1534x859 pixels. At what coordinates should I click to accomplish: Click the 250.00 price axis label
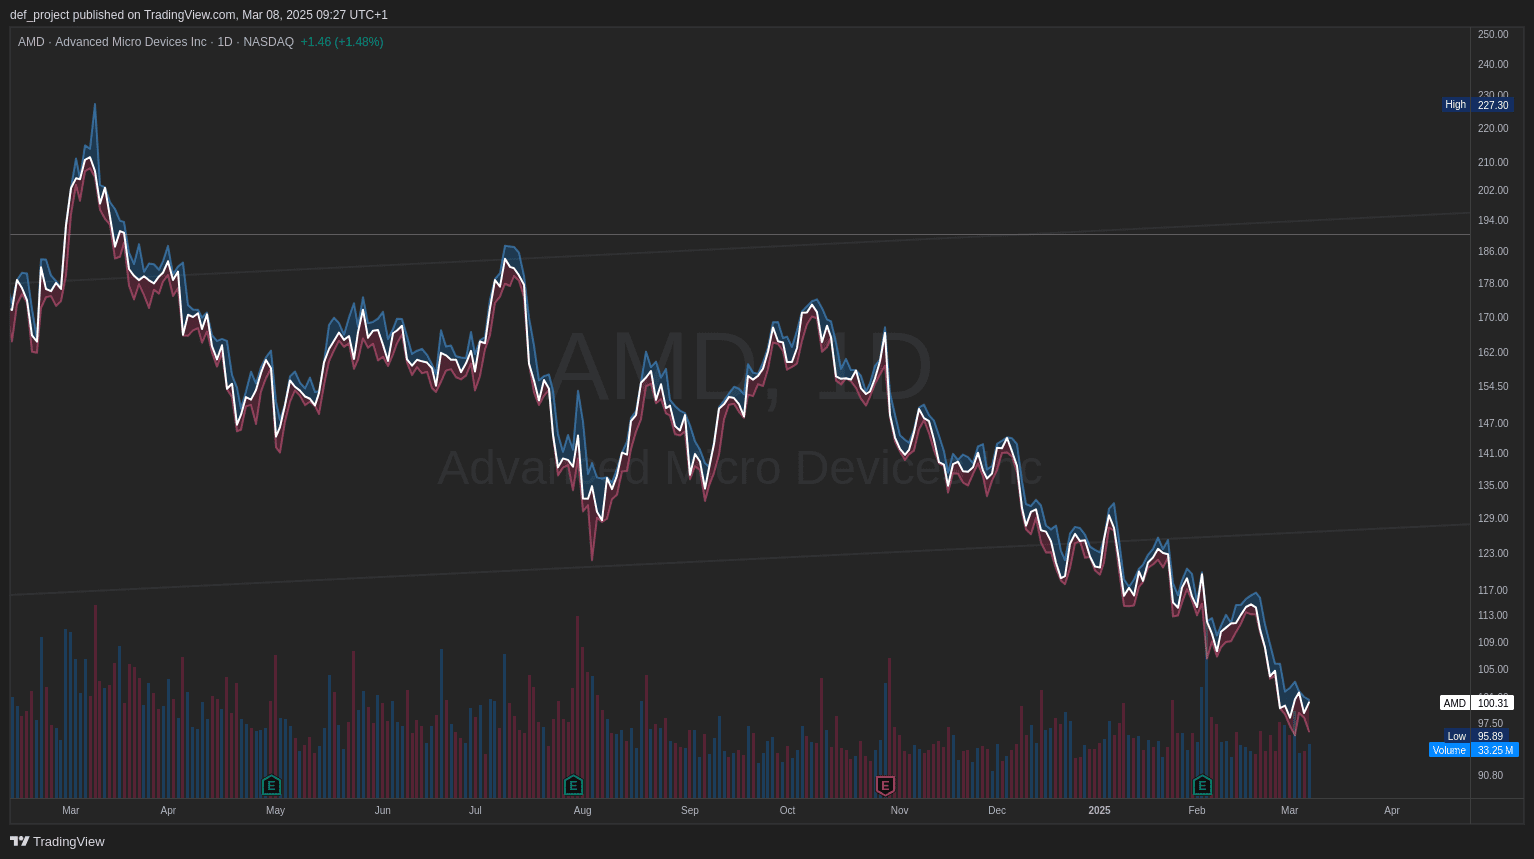1493,34
